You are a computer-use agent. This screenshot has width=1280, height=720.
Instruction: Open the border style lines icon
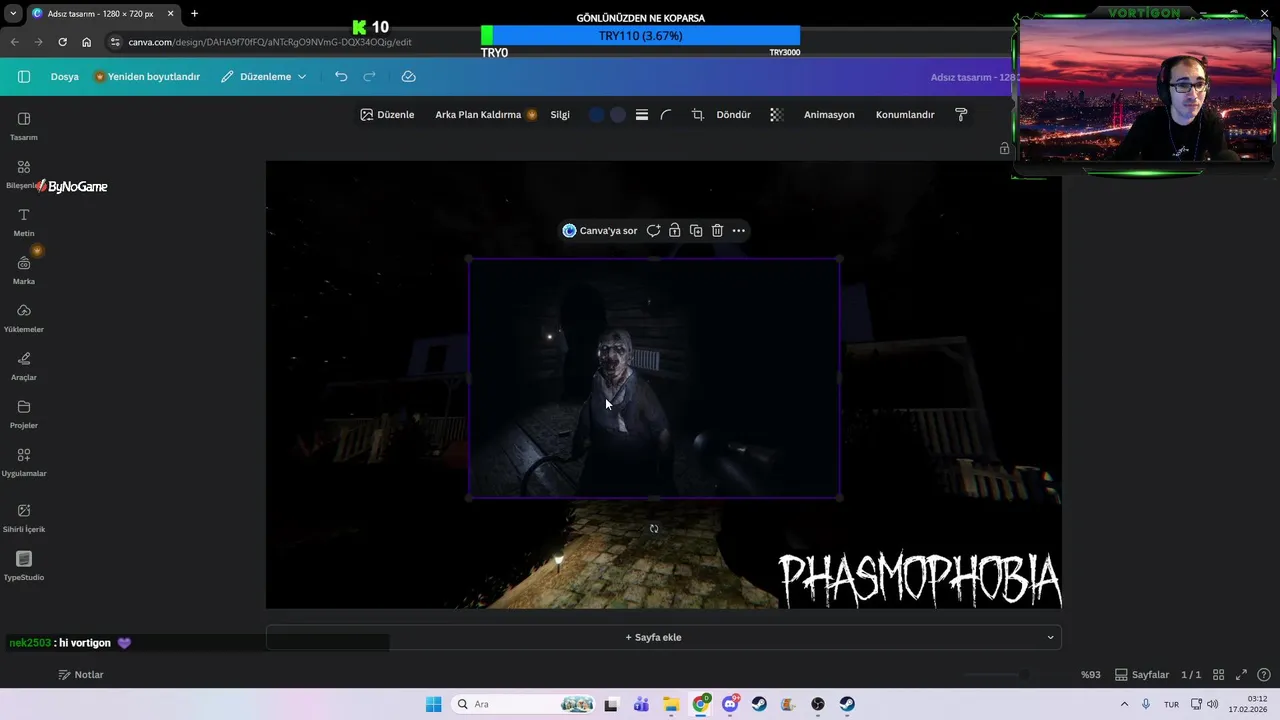pos(642,115)
